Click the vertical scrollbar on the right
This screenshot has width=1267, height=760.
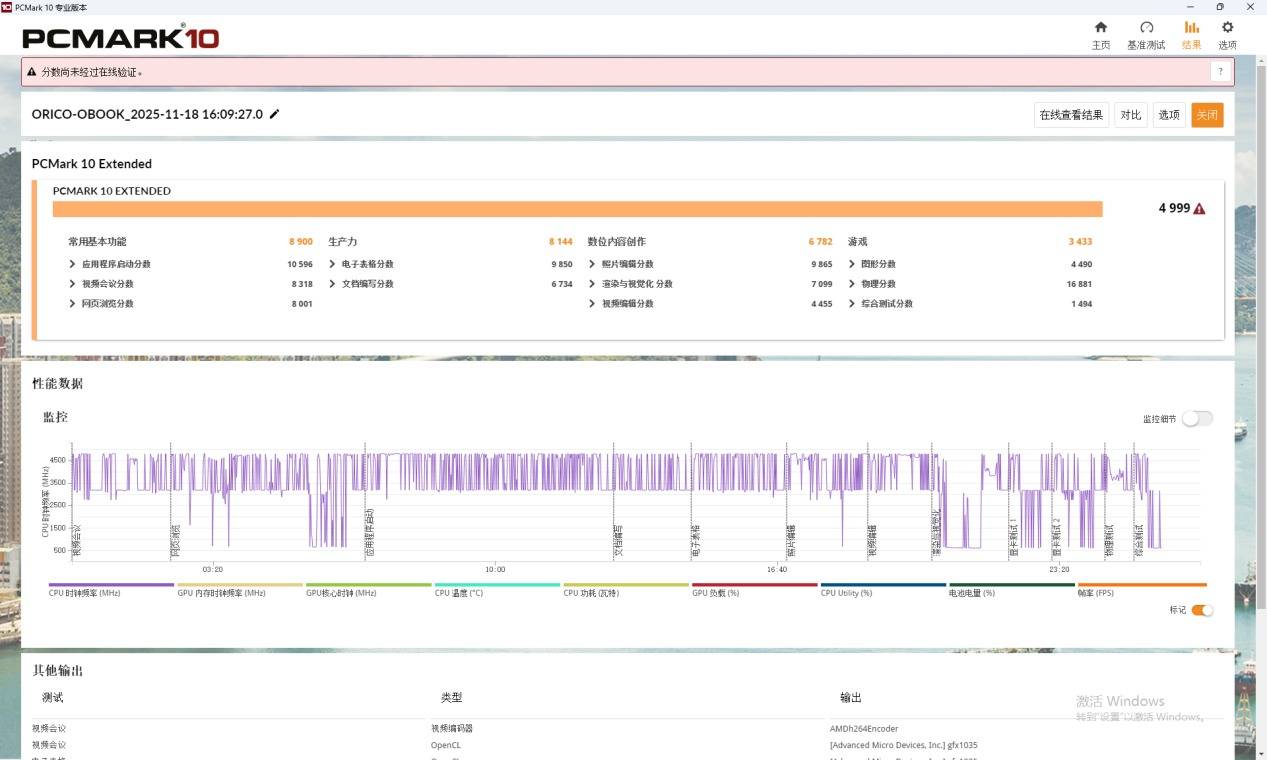coord(1260,300)
